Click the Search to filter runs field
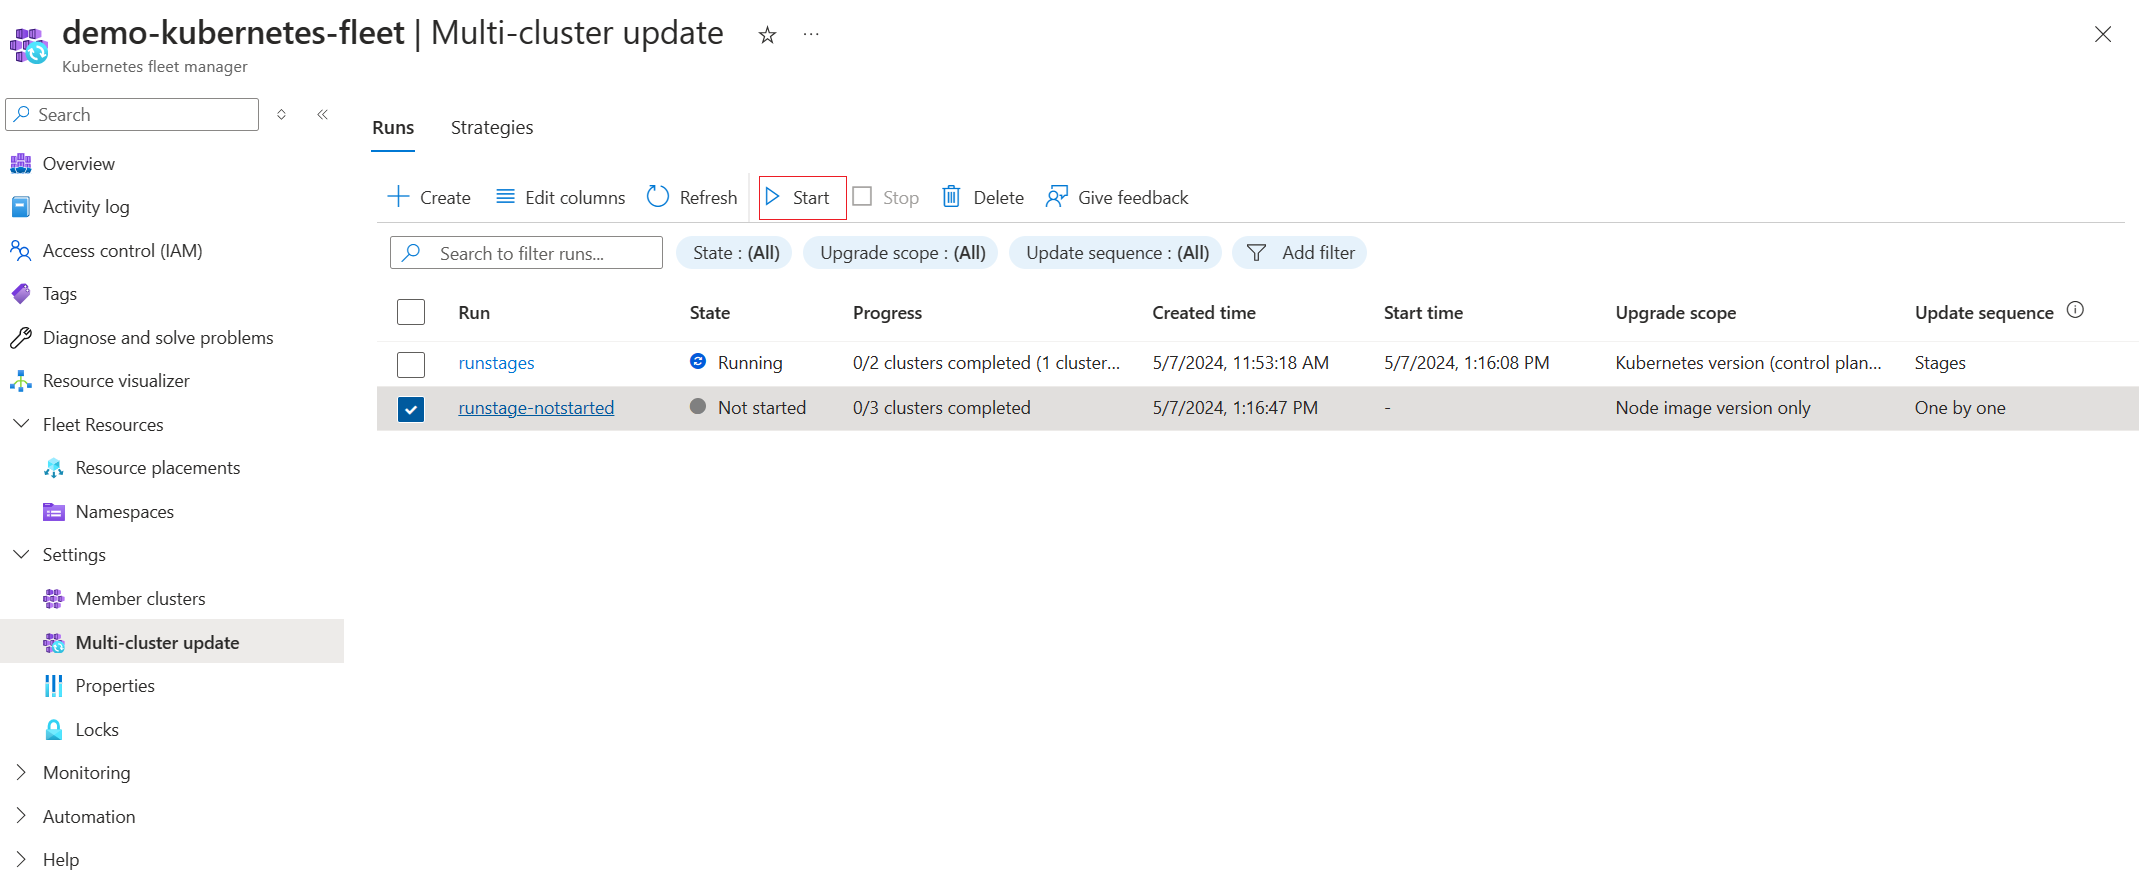The height and width of the screenshot is (891, 2139). pyautogui.click(x=540, y=254)
